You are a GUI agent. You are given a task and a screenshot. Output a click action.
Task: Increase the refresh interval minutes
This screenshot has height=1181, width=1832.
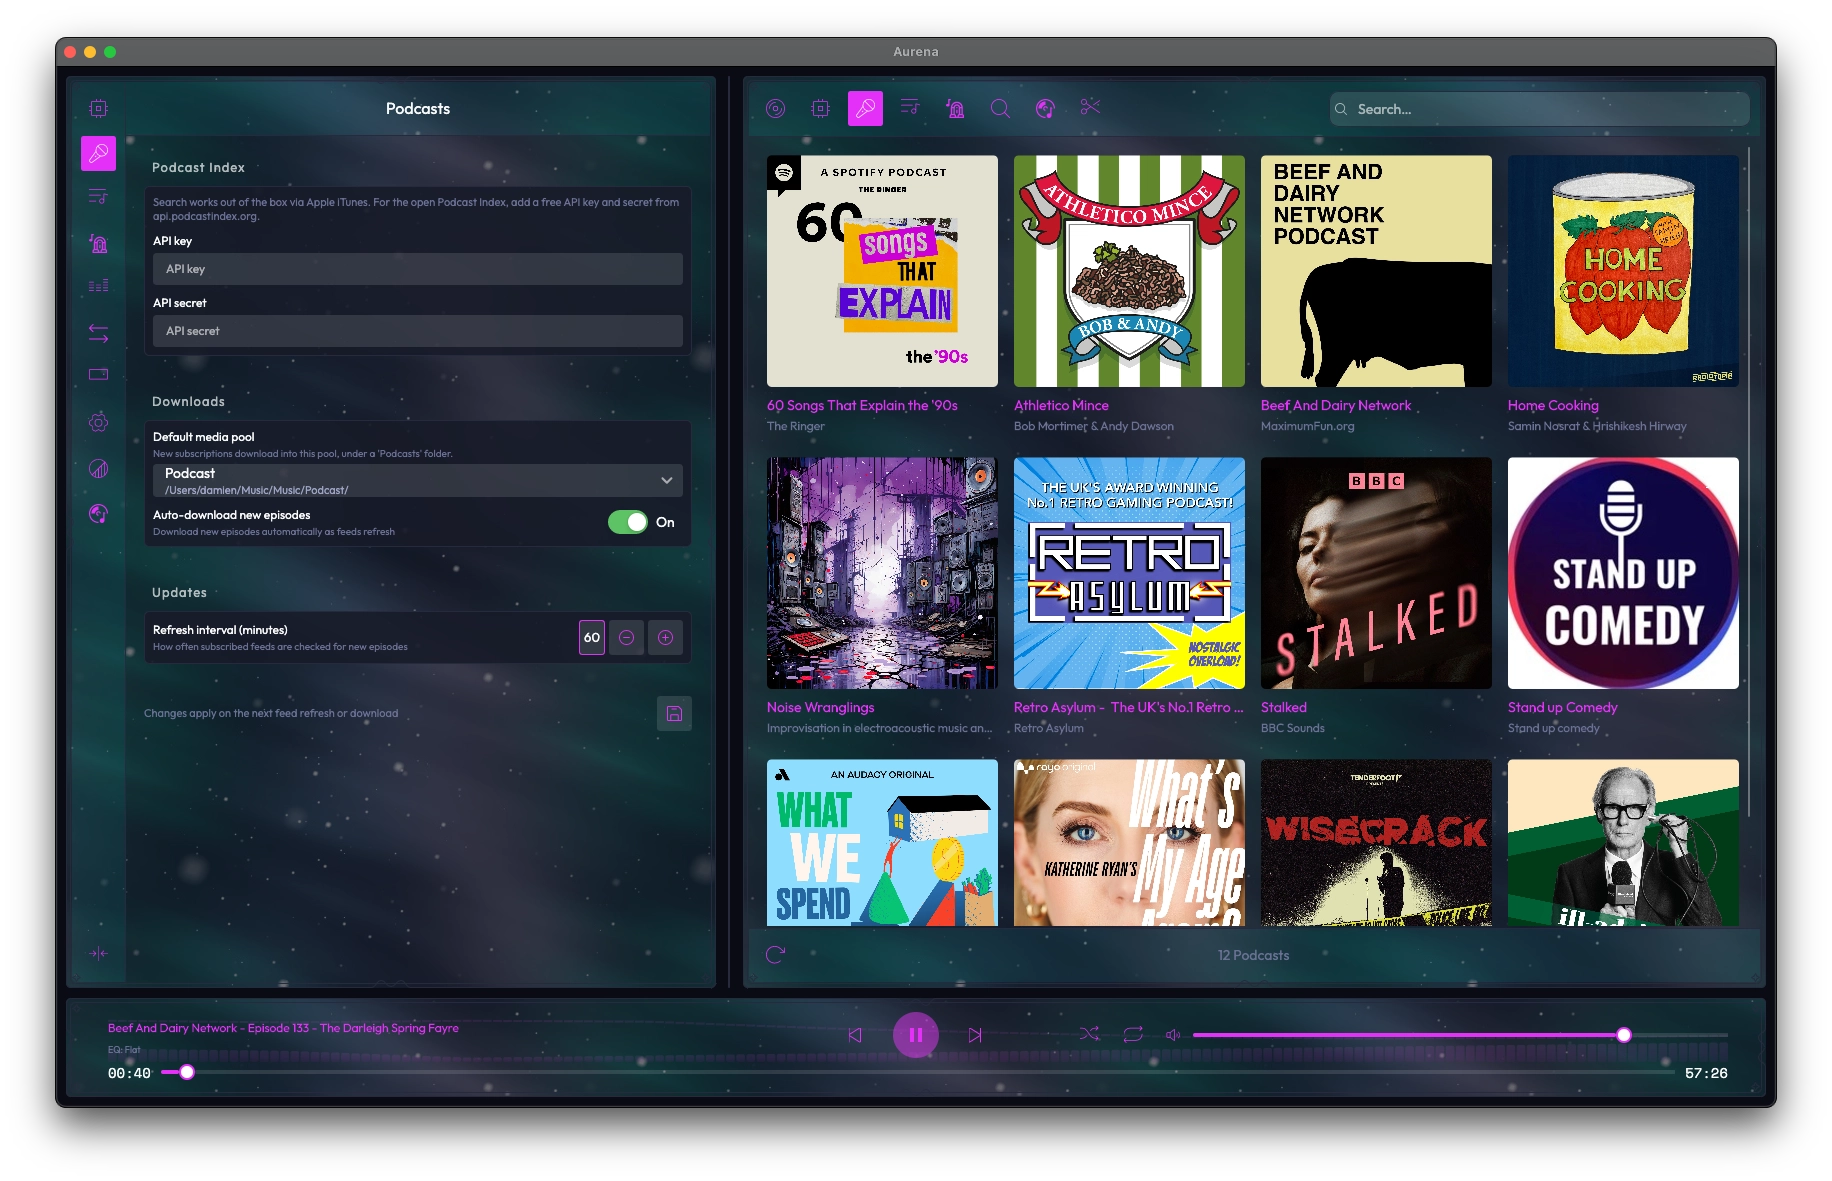tap(665, 637)
